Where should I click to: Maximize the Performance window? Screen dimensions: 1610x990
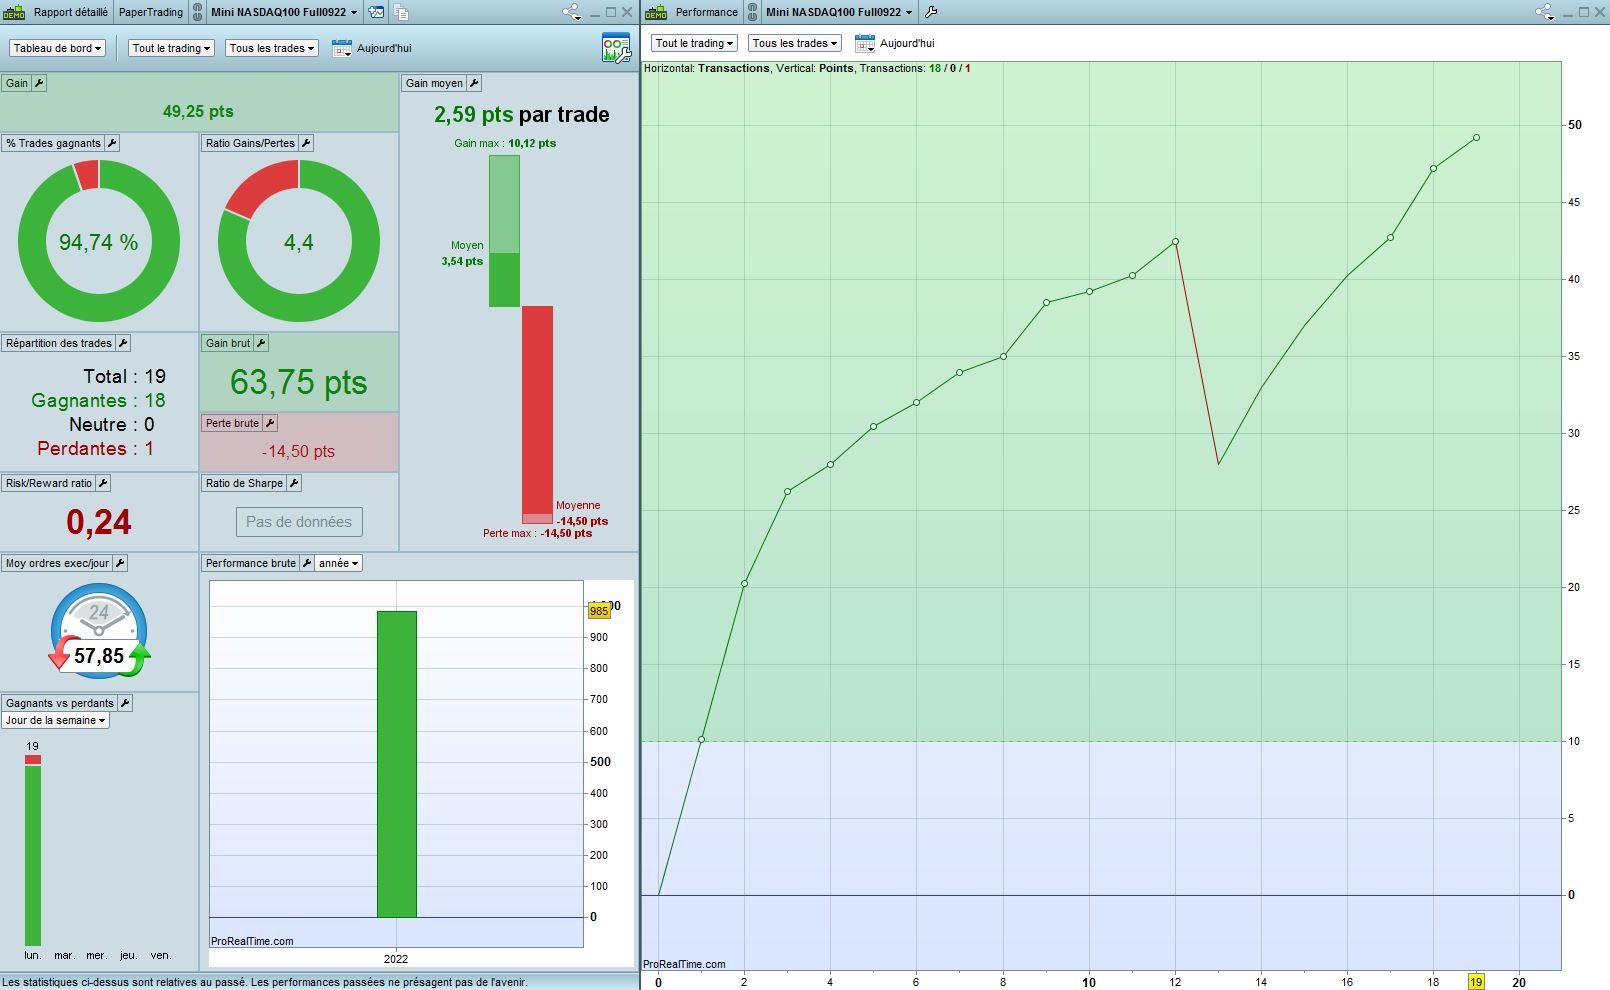(1584, 12)
